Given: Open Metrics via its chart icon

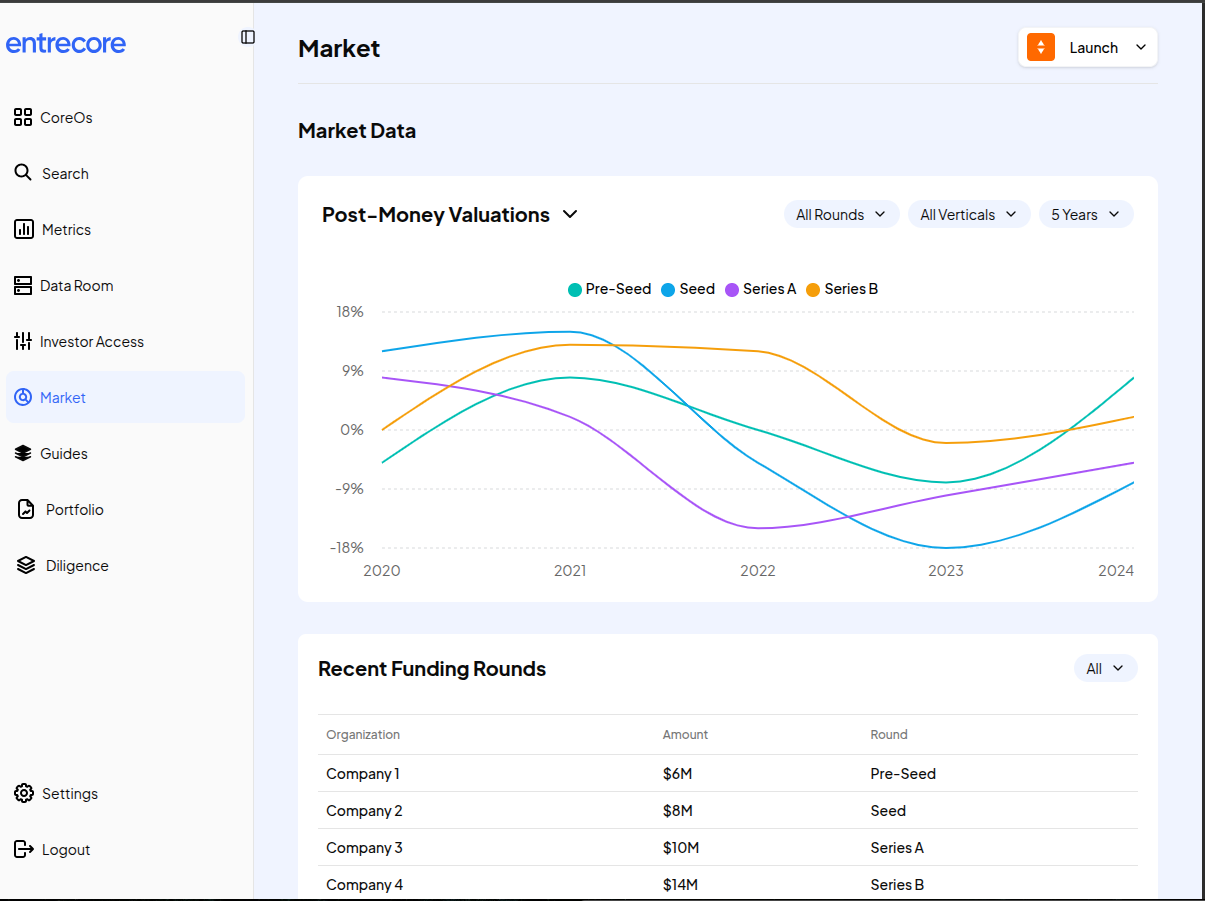Looking at the screenshot, I should pyautogui.click(x=23, y=230).
